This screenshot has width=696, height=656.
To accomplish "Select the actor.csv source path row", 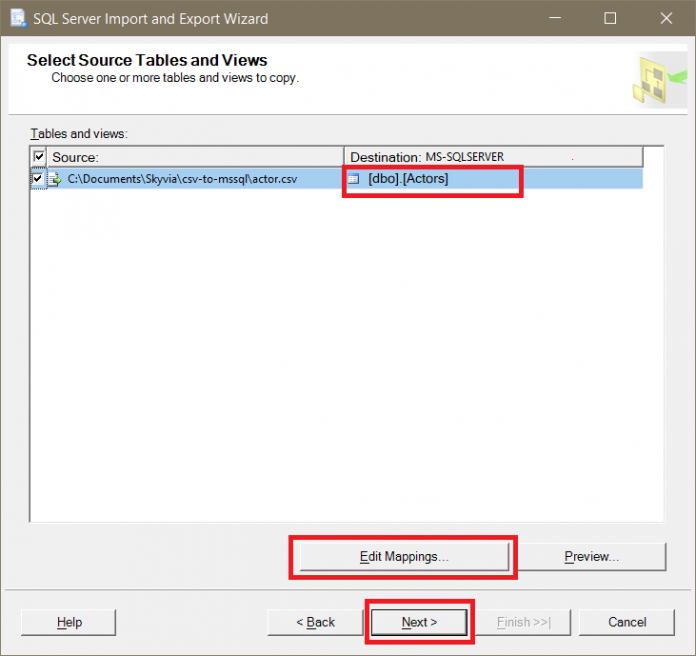I will point(186,179).
